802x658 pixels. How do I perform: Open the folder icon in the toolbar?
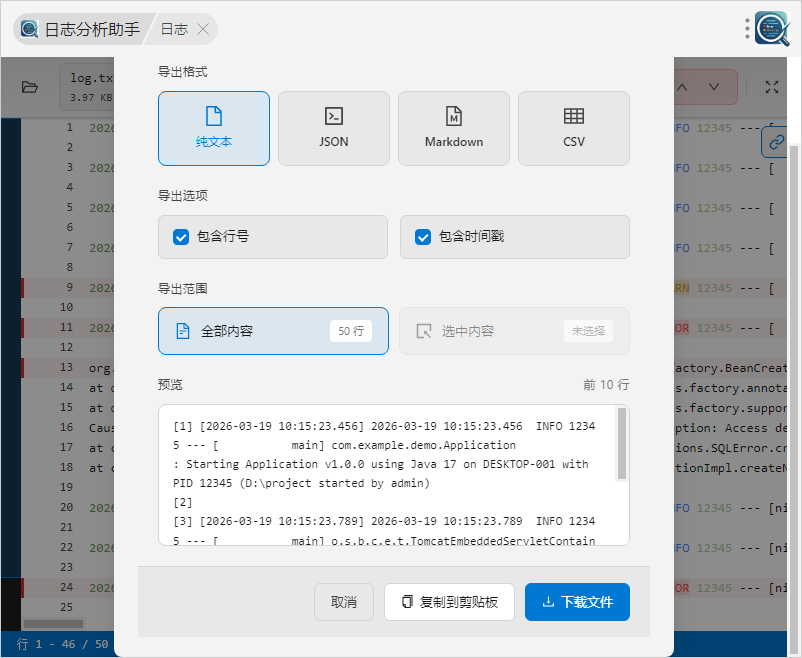30,87
